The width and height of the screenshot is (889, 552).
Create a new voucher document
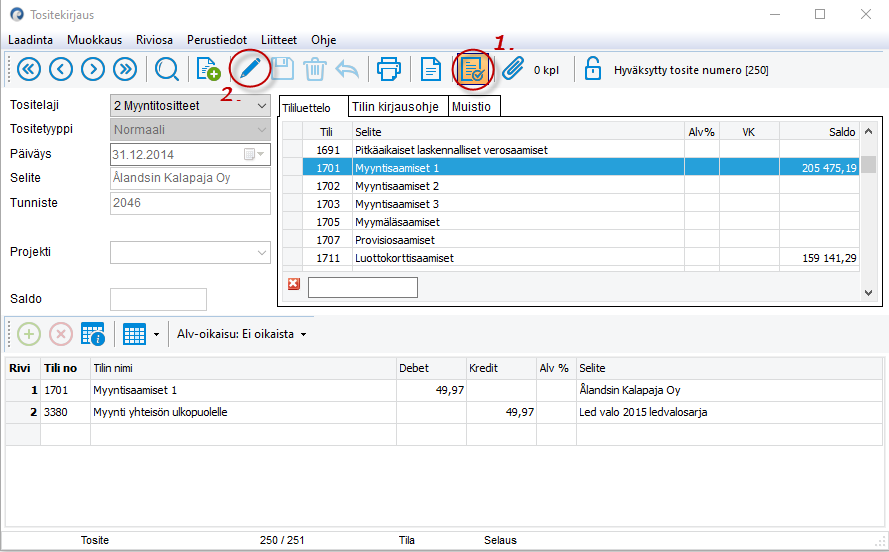coord(208,69)
